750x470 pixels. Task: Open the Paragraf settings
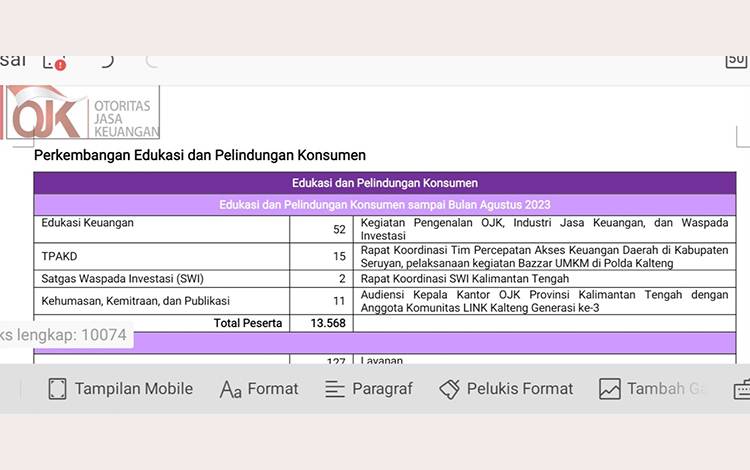pyautogui.click(x=369, y=389)
